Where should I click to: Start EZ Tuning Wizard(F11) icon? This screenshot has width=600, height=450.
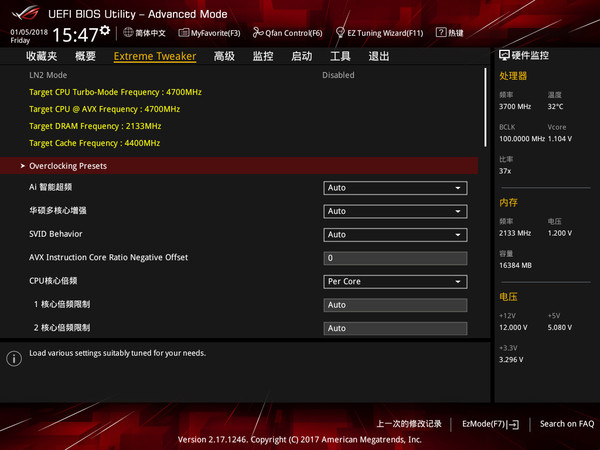coord(339,33)
